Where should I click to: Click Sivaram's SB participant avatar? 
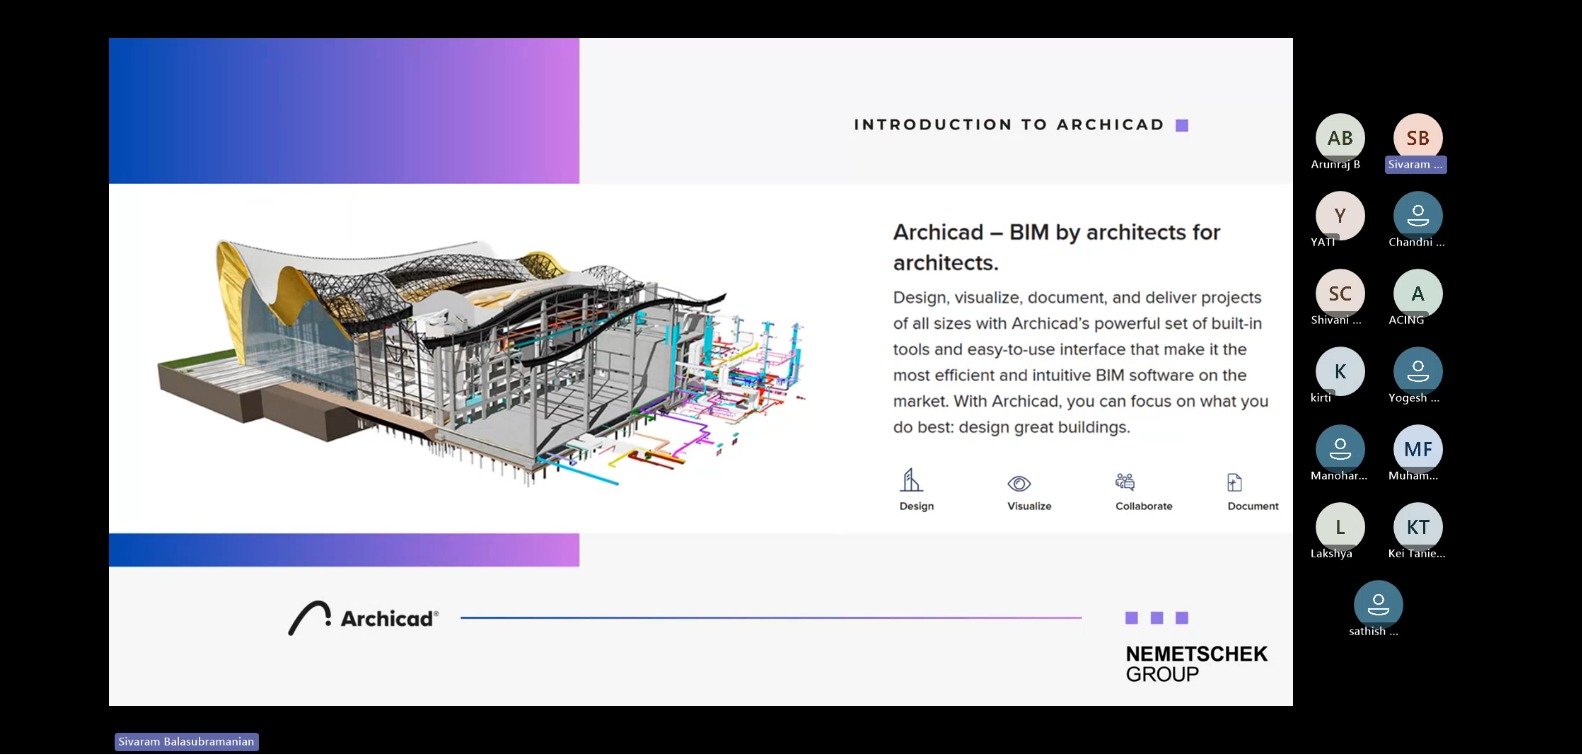point(1417,138)
